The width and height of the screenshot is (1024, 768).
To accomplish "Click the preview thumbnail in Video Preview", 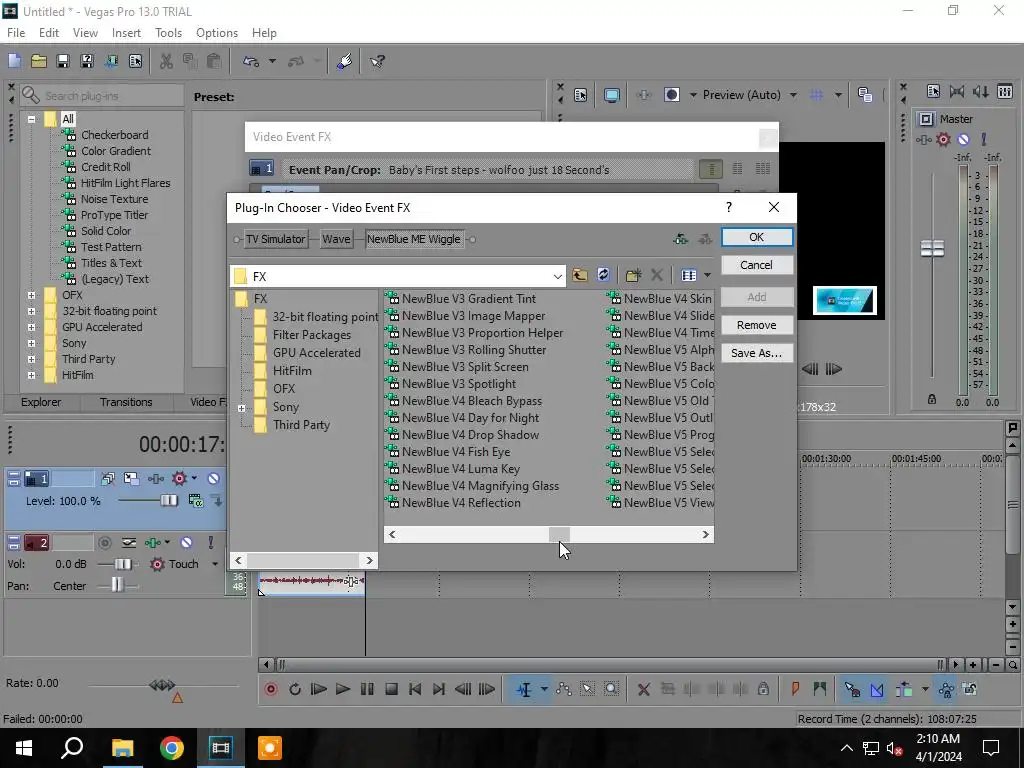I will coord(845,300).
